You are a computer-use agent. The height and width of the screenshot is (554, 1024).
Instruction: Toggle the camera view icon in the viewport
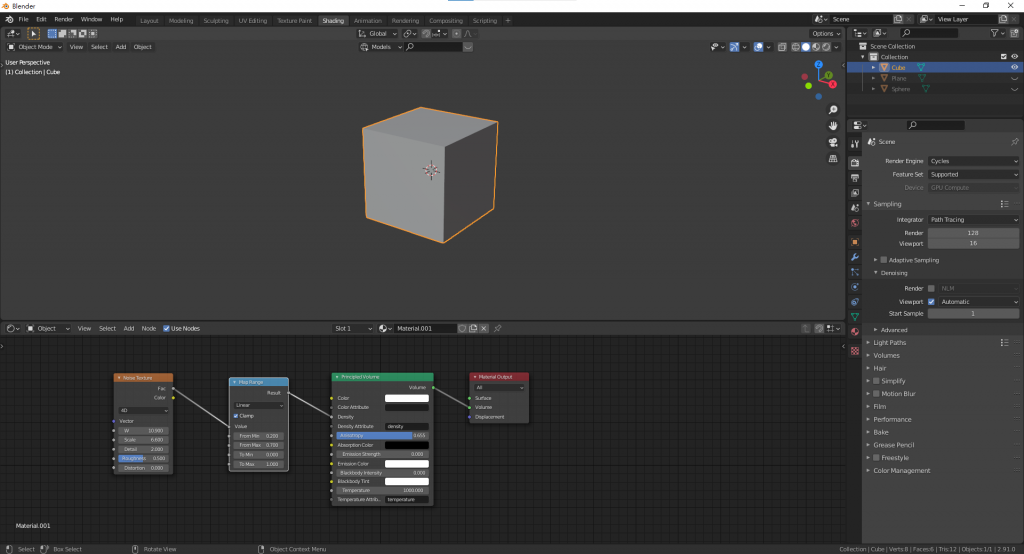[833, 143]
